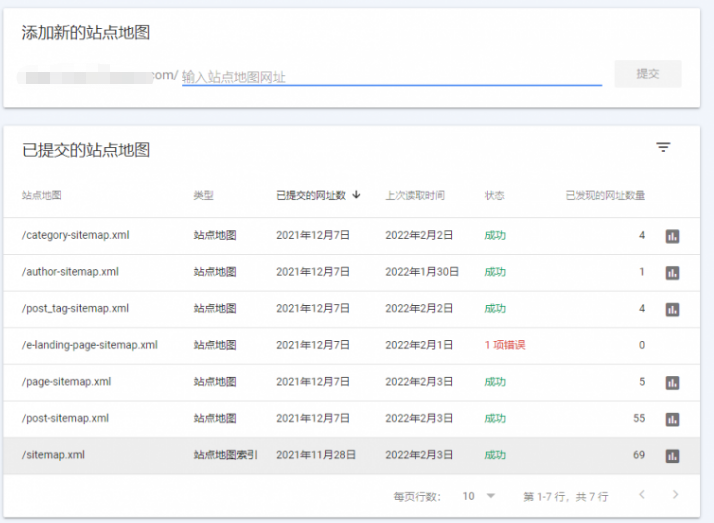Go to previous page arrow
714x523 pixels.
(642, 495)
